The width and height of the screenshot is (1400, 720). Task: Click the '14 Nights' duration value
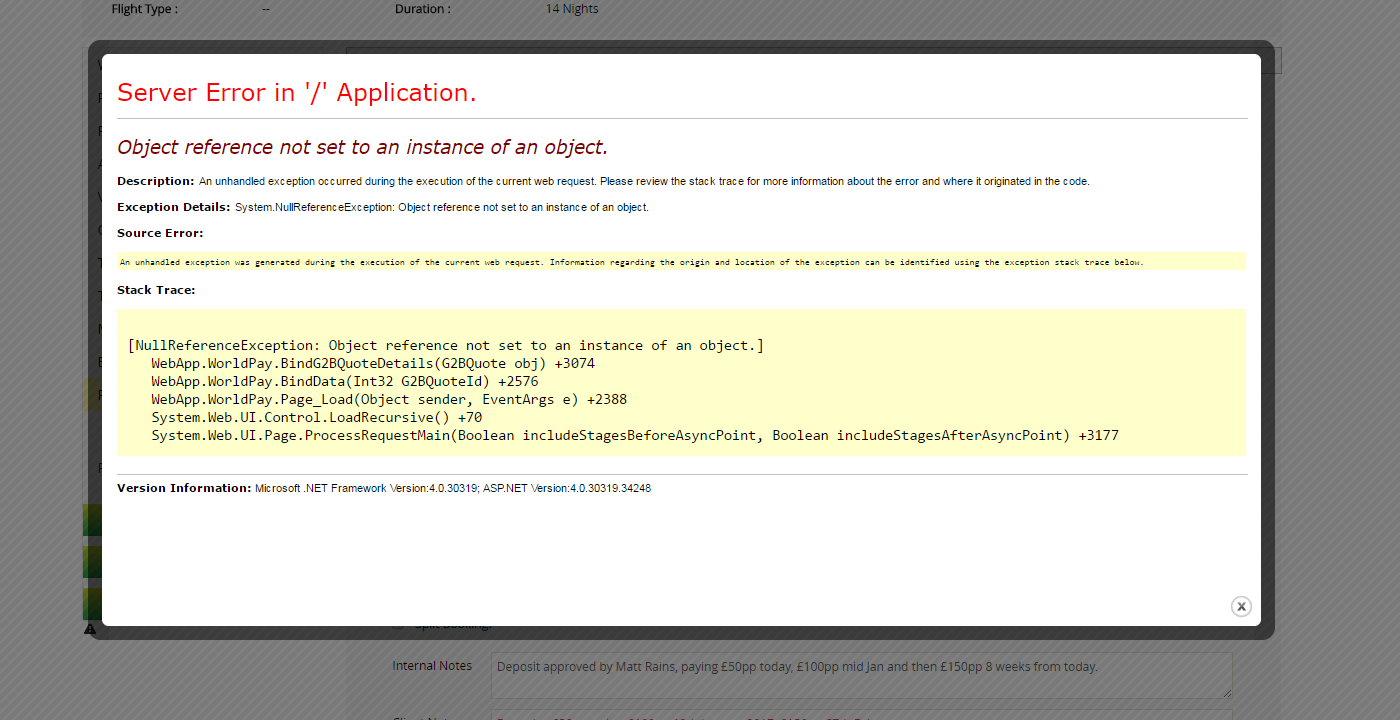click(572, 9)
